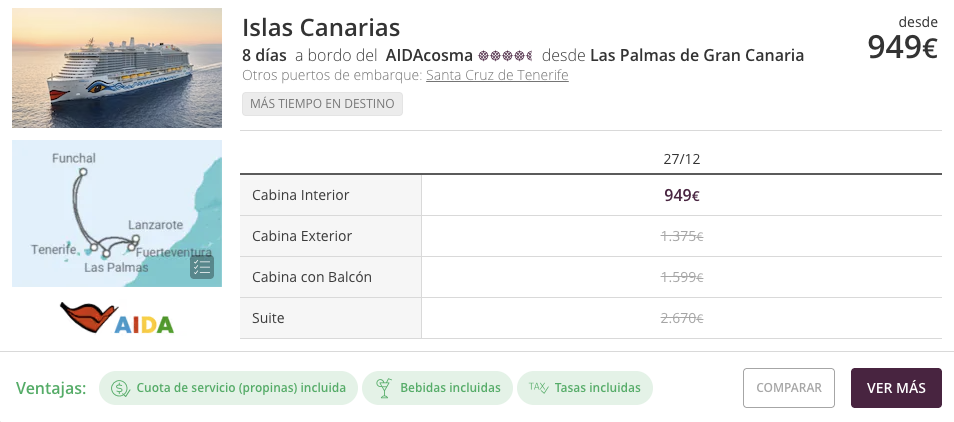954x422 pixels.
Task: Follow the Santa Cruz de Tenerife link
Action: 497,76
